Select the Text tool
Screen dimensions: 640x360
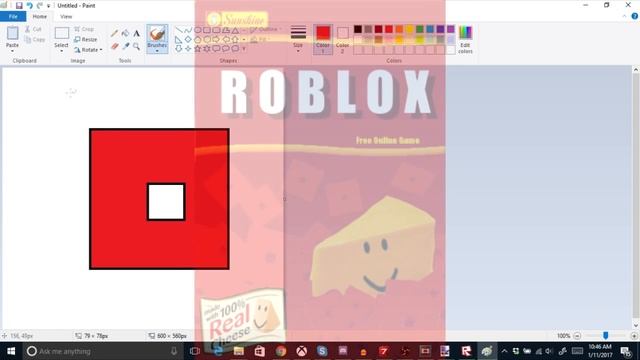point(136,34)
